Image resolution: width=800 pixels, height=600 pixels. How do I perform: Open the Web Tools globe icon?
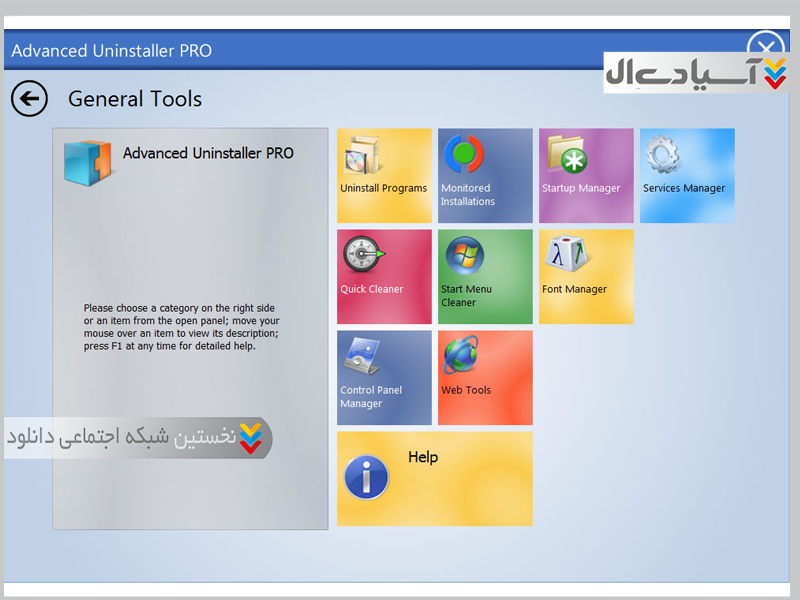pyautogui.click(x=463, y=357)
